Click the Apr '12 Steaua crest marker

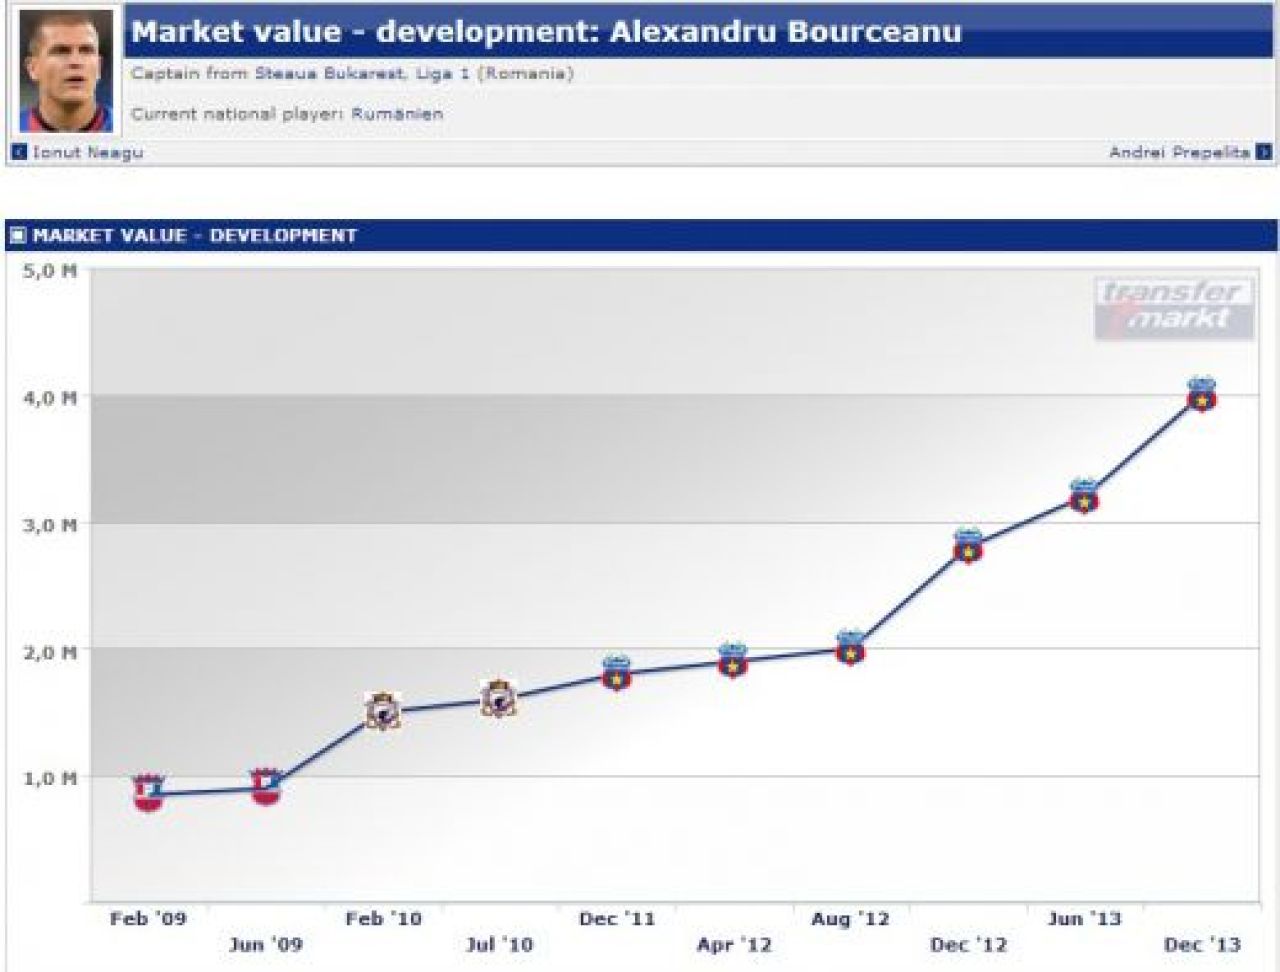(x=733, y=661)
